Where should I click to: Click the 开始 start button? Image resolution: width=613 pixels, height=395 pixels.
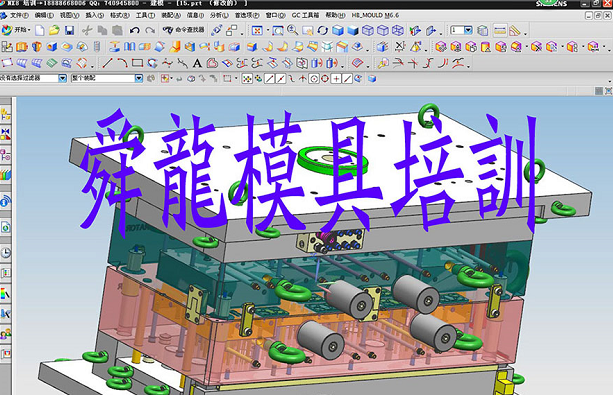(x=16, y=30)
